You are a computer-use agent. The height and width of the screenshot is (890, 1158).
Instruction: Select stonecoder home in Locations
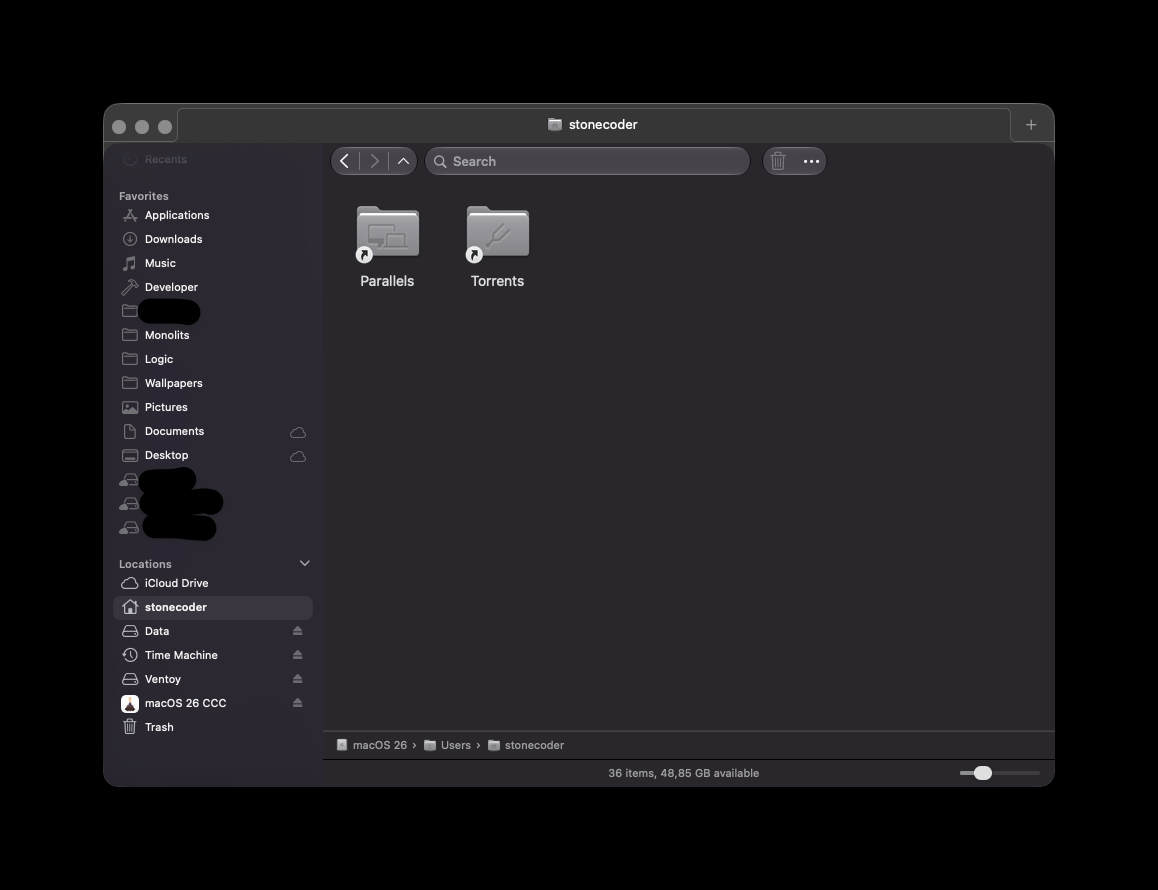coord(213,607)
